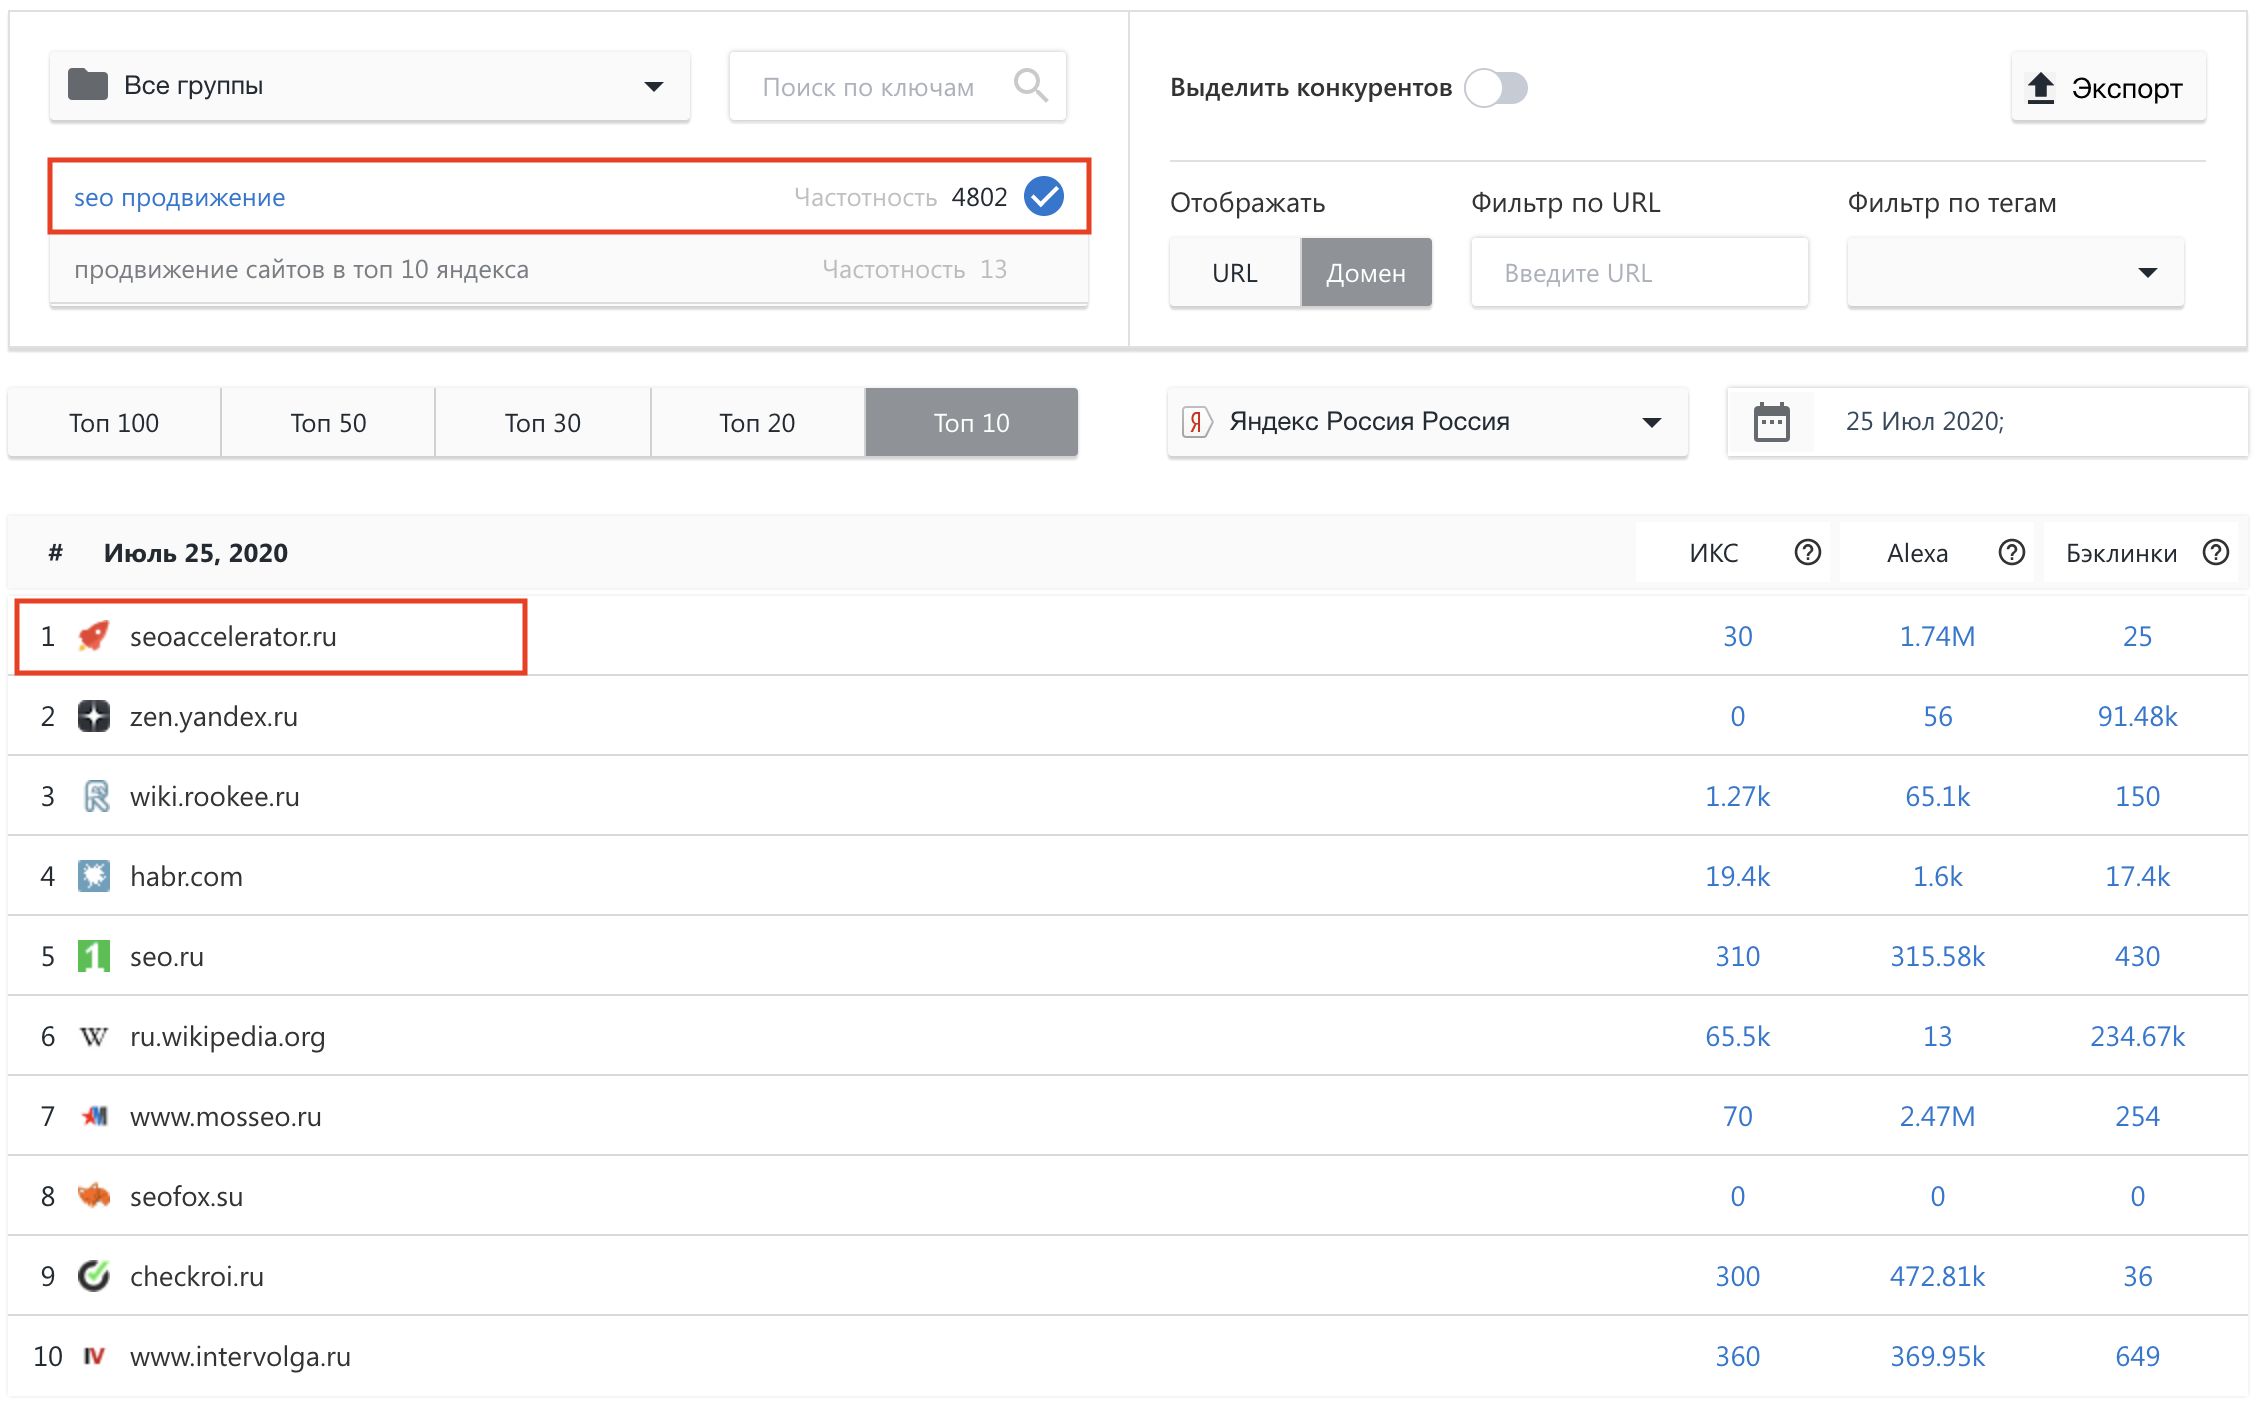The height and width of the screenshot is (1406, 2258).
Task: Click the Alexa help question-mark icon
Action: point(2011,552)
